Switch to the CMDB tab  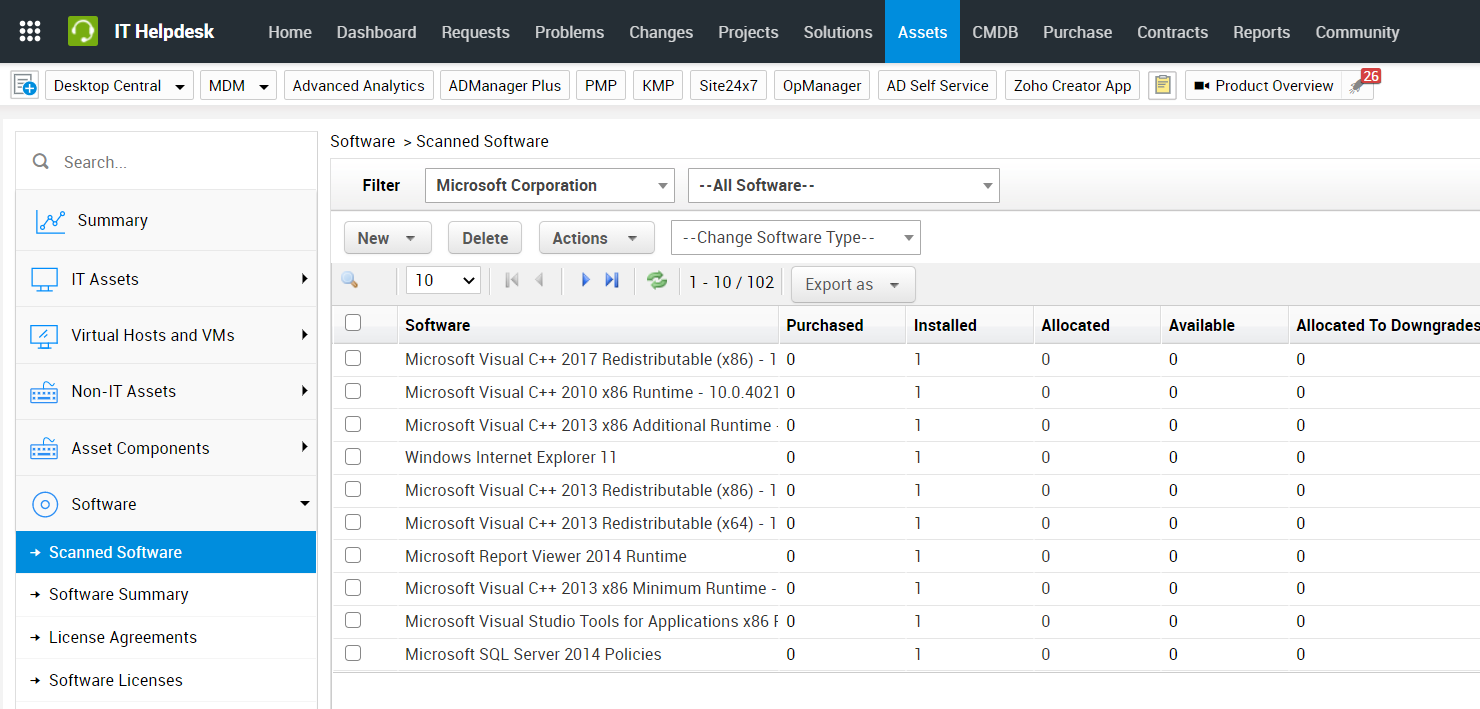(x=995, y=32)
